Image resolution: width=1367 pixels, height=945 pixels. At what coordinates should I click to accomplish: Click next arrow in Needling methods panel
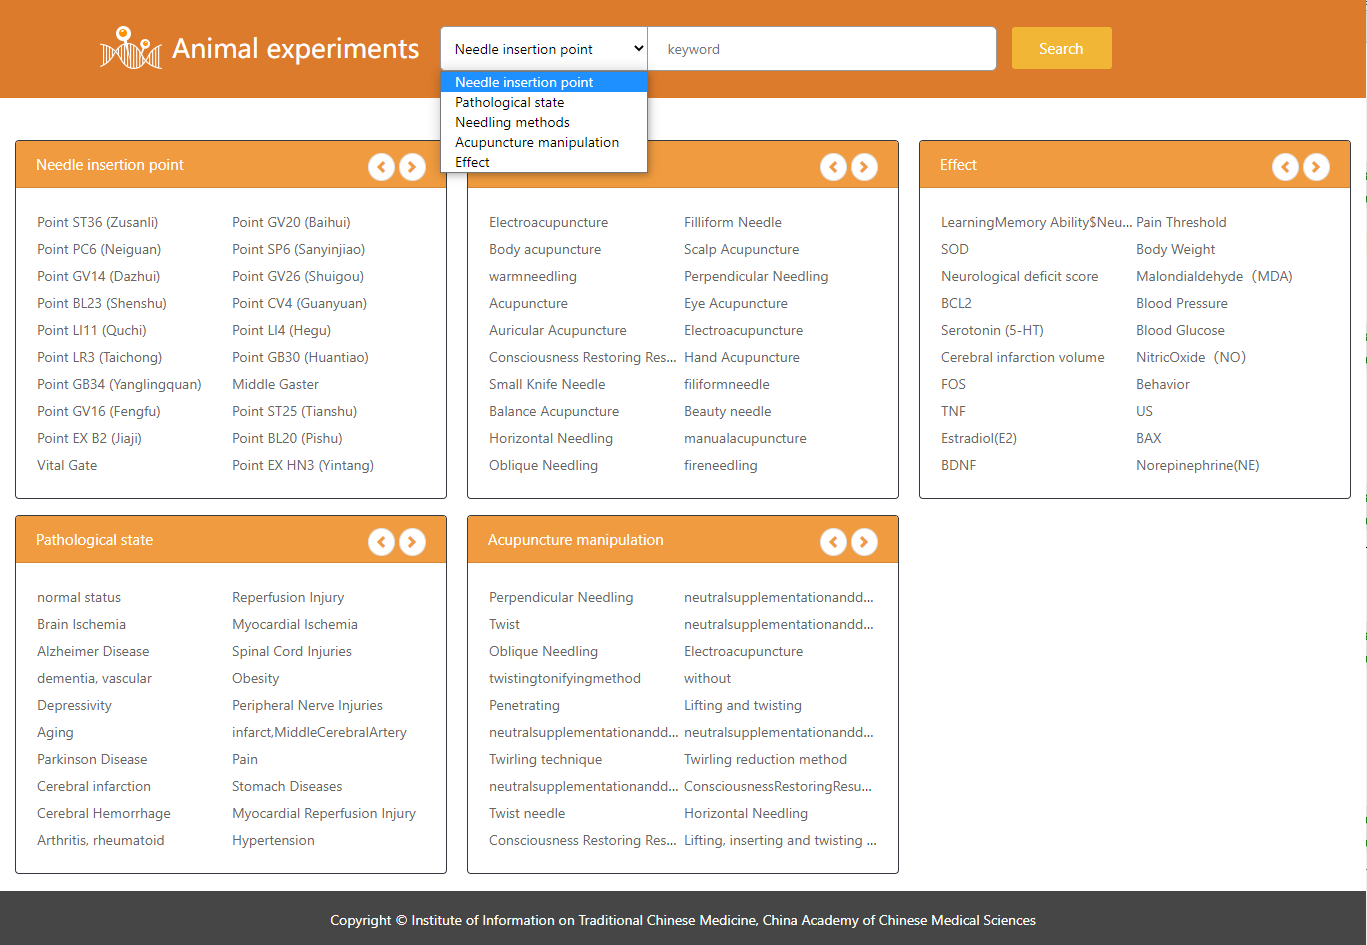pos(864,167)
